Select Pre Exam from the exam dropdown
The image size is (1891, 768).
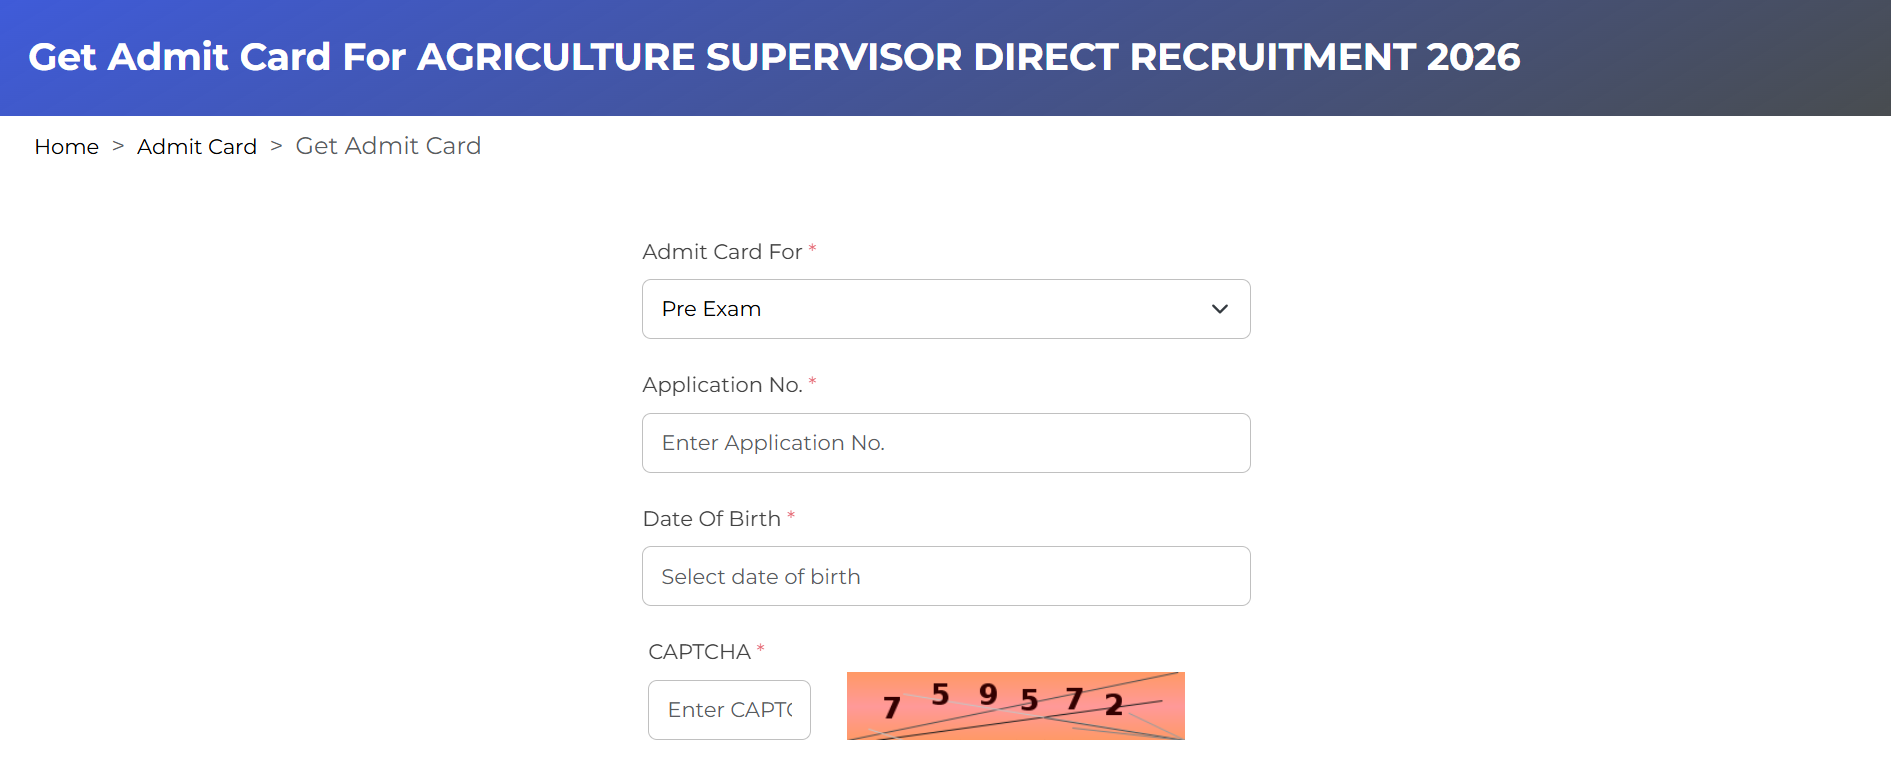[x=945, y=309]
